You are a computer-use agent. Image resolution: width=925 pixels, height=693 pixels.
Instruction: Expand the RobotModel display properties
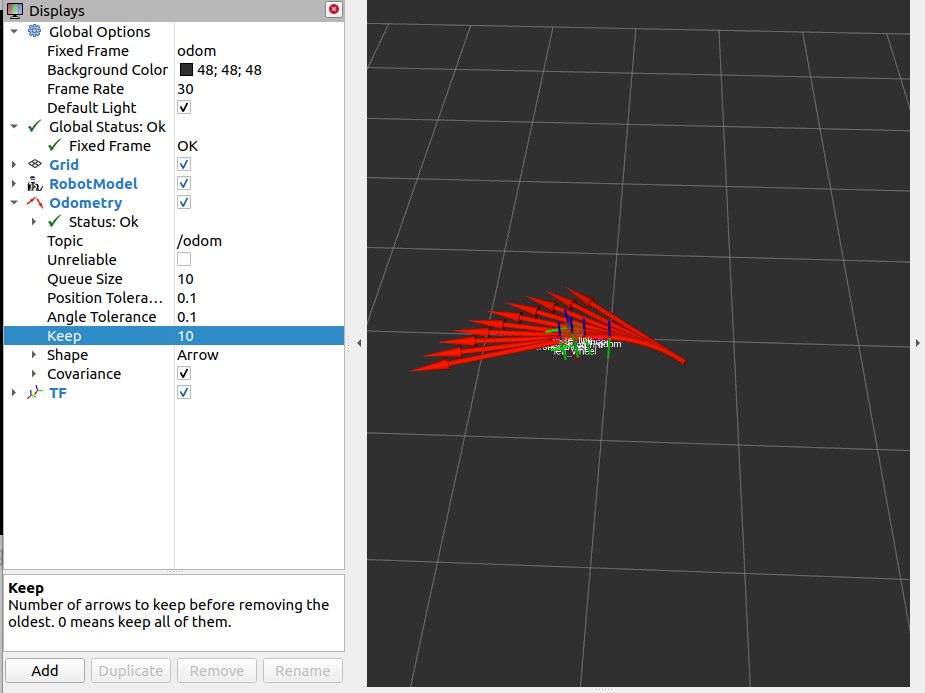(14, 183)
